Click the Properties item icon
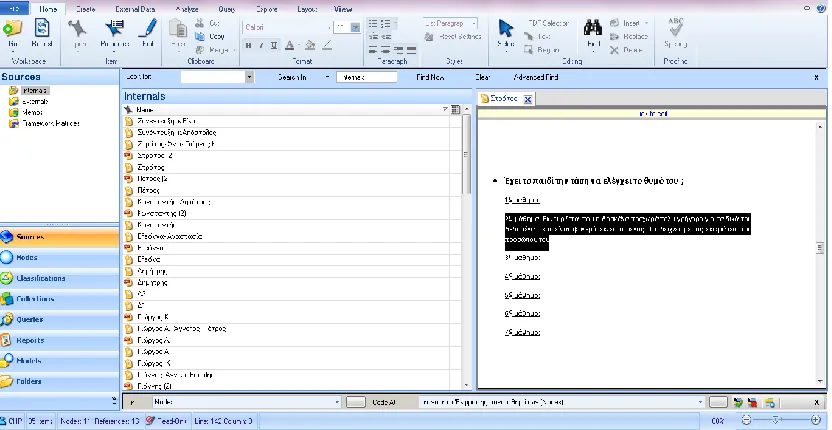The width and height of the screenshot is (832, 430). pyautogui.click(x=115, y=28)
